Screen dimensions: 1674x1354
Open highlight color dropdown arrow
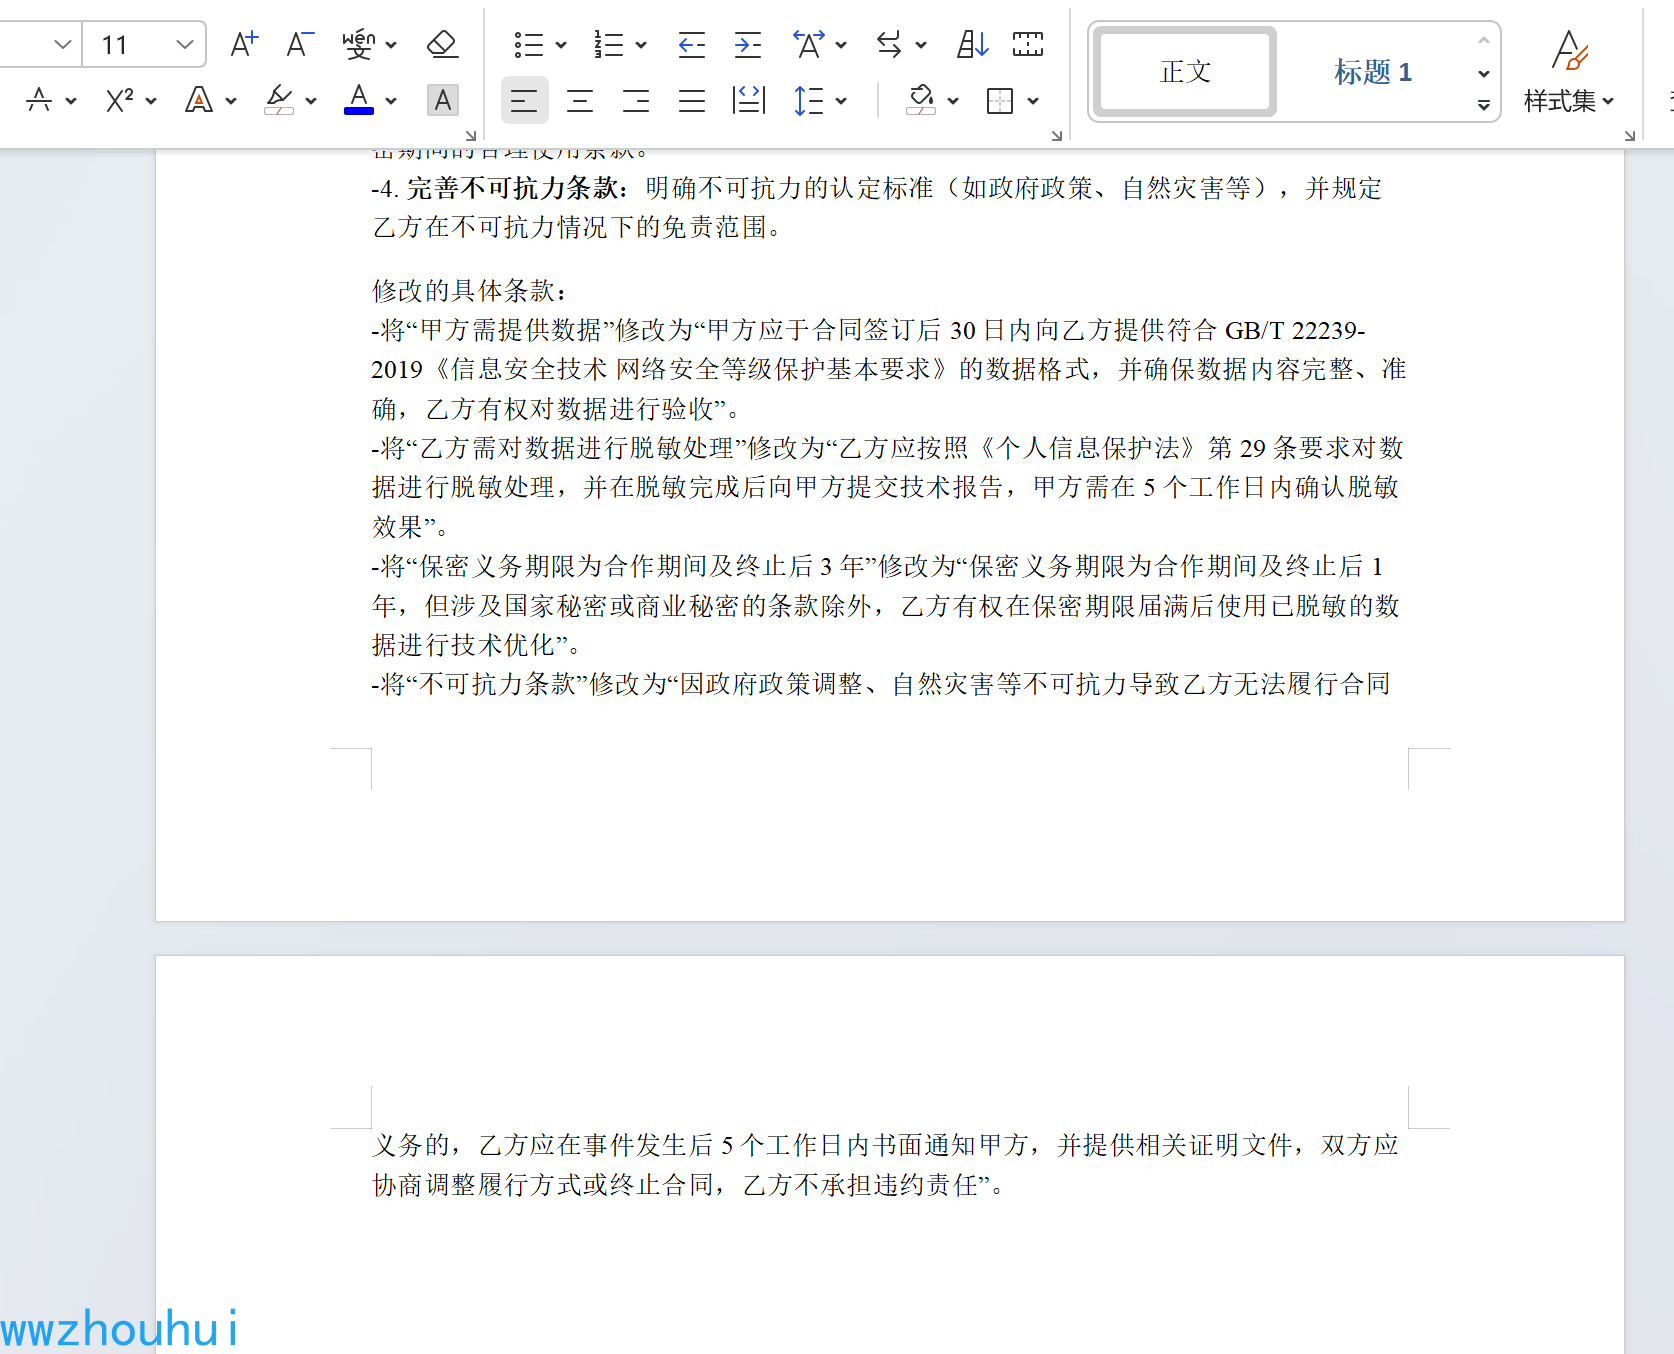[x=311, y=101]
